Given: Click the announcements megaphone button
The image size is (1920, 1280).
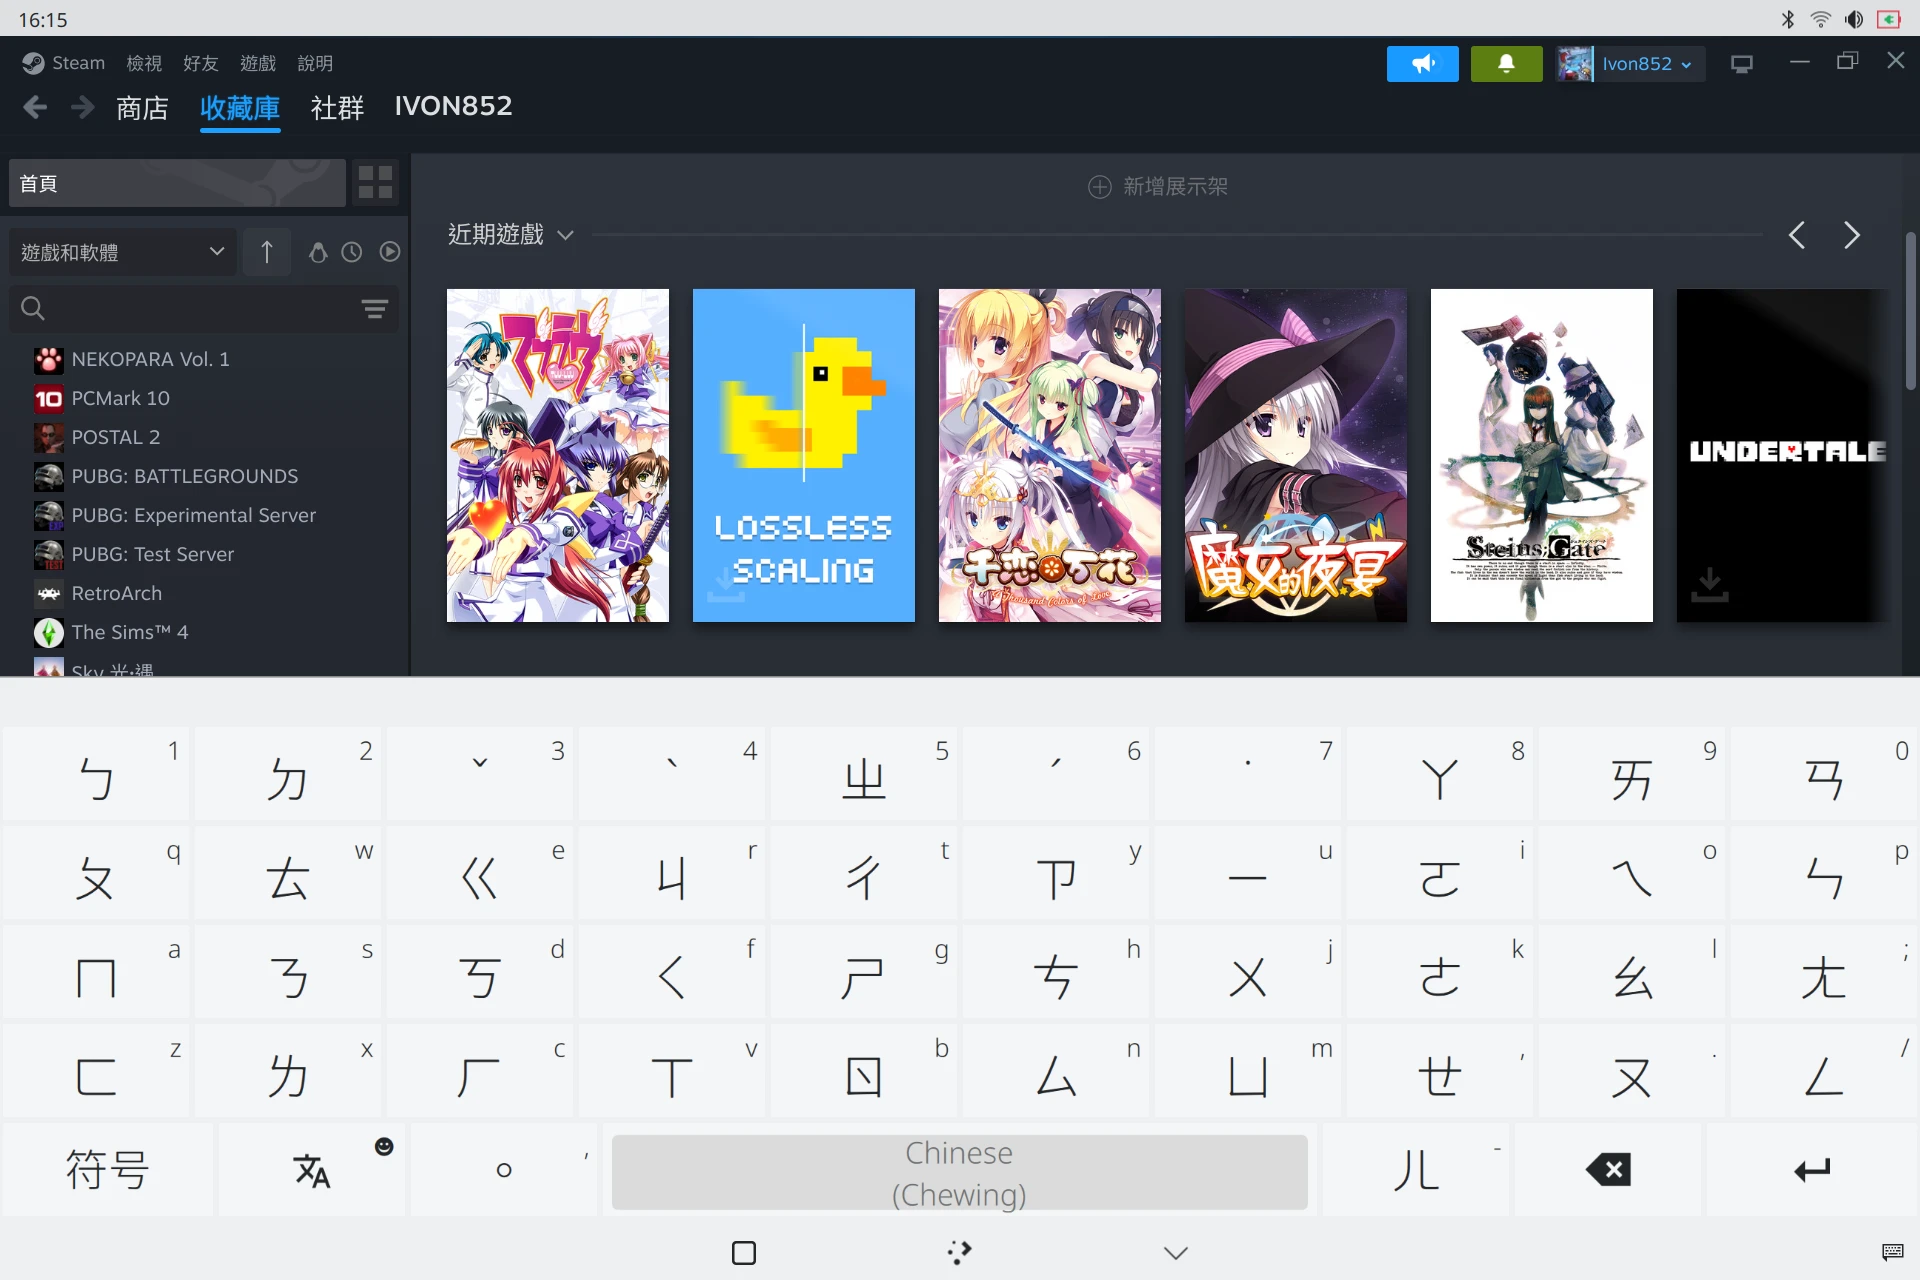Looking at the screenshot, I should 1422,64.
